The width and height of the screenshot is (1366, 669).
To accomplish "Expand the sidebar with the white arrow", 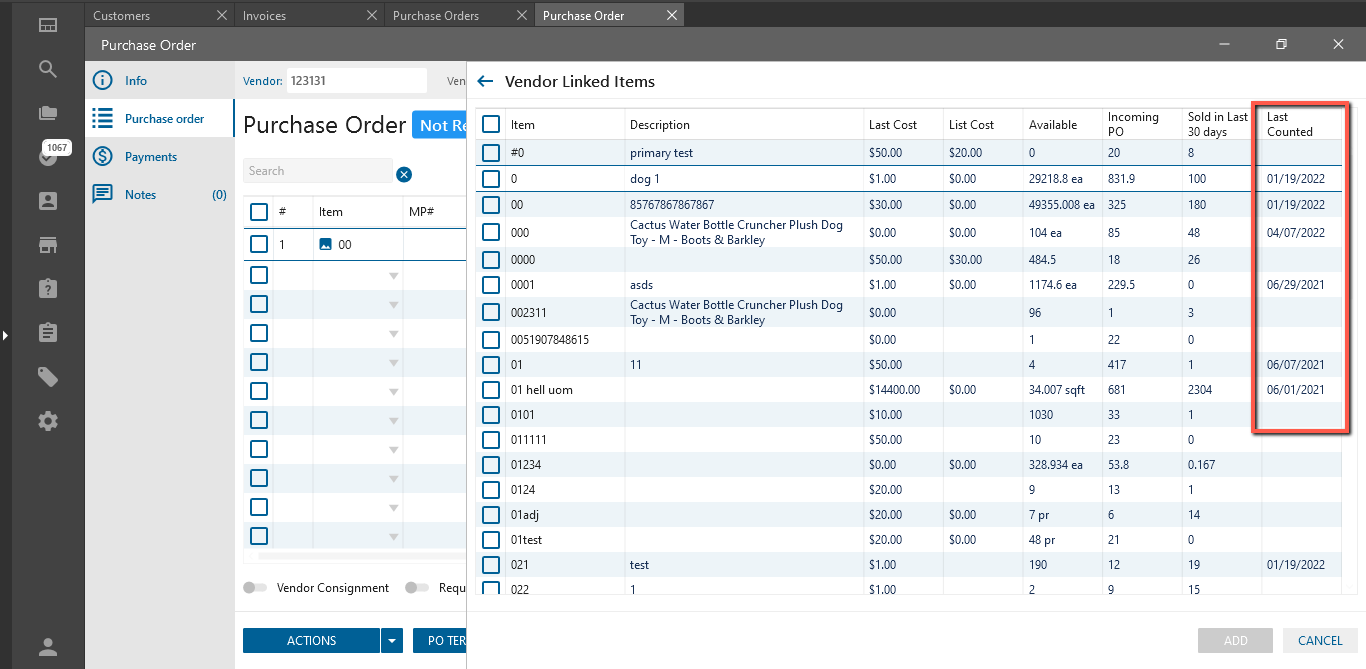I will click(x=5, y=335).
